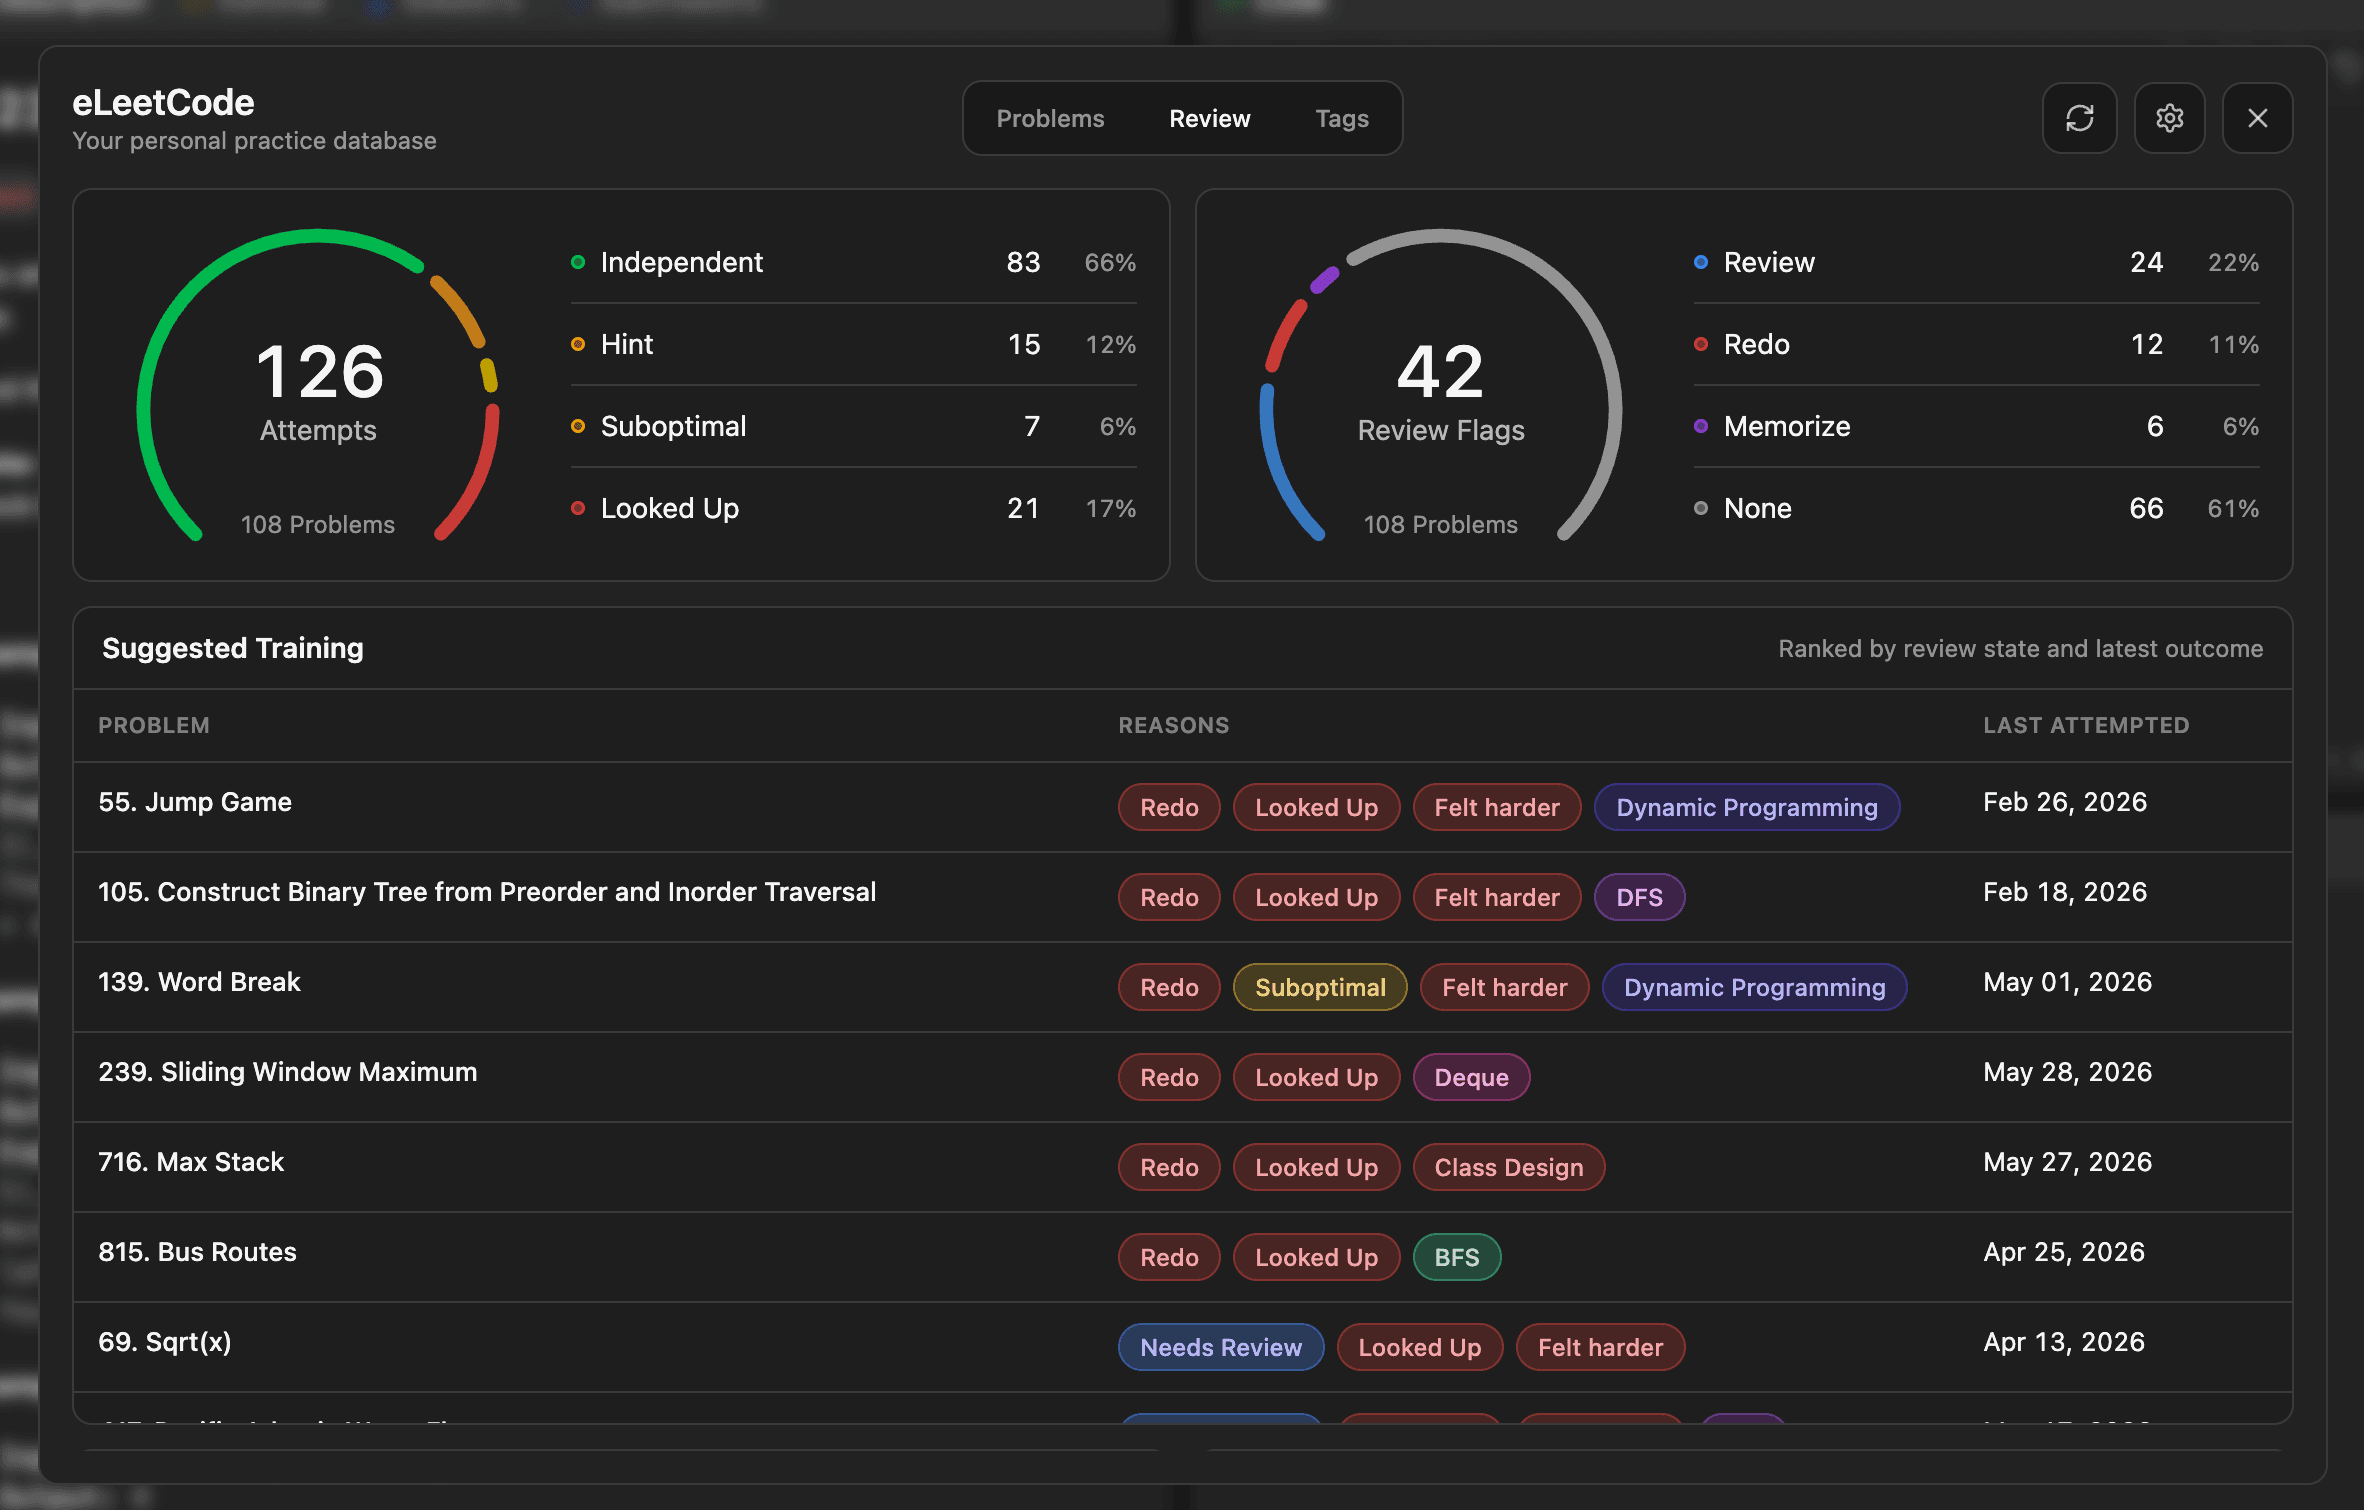Open 105. Construct Binary Tree problem
Image resolution: width=2364 pixels, height=1510 pixels.
tap(487, 892)
